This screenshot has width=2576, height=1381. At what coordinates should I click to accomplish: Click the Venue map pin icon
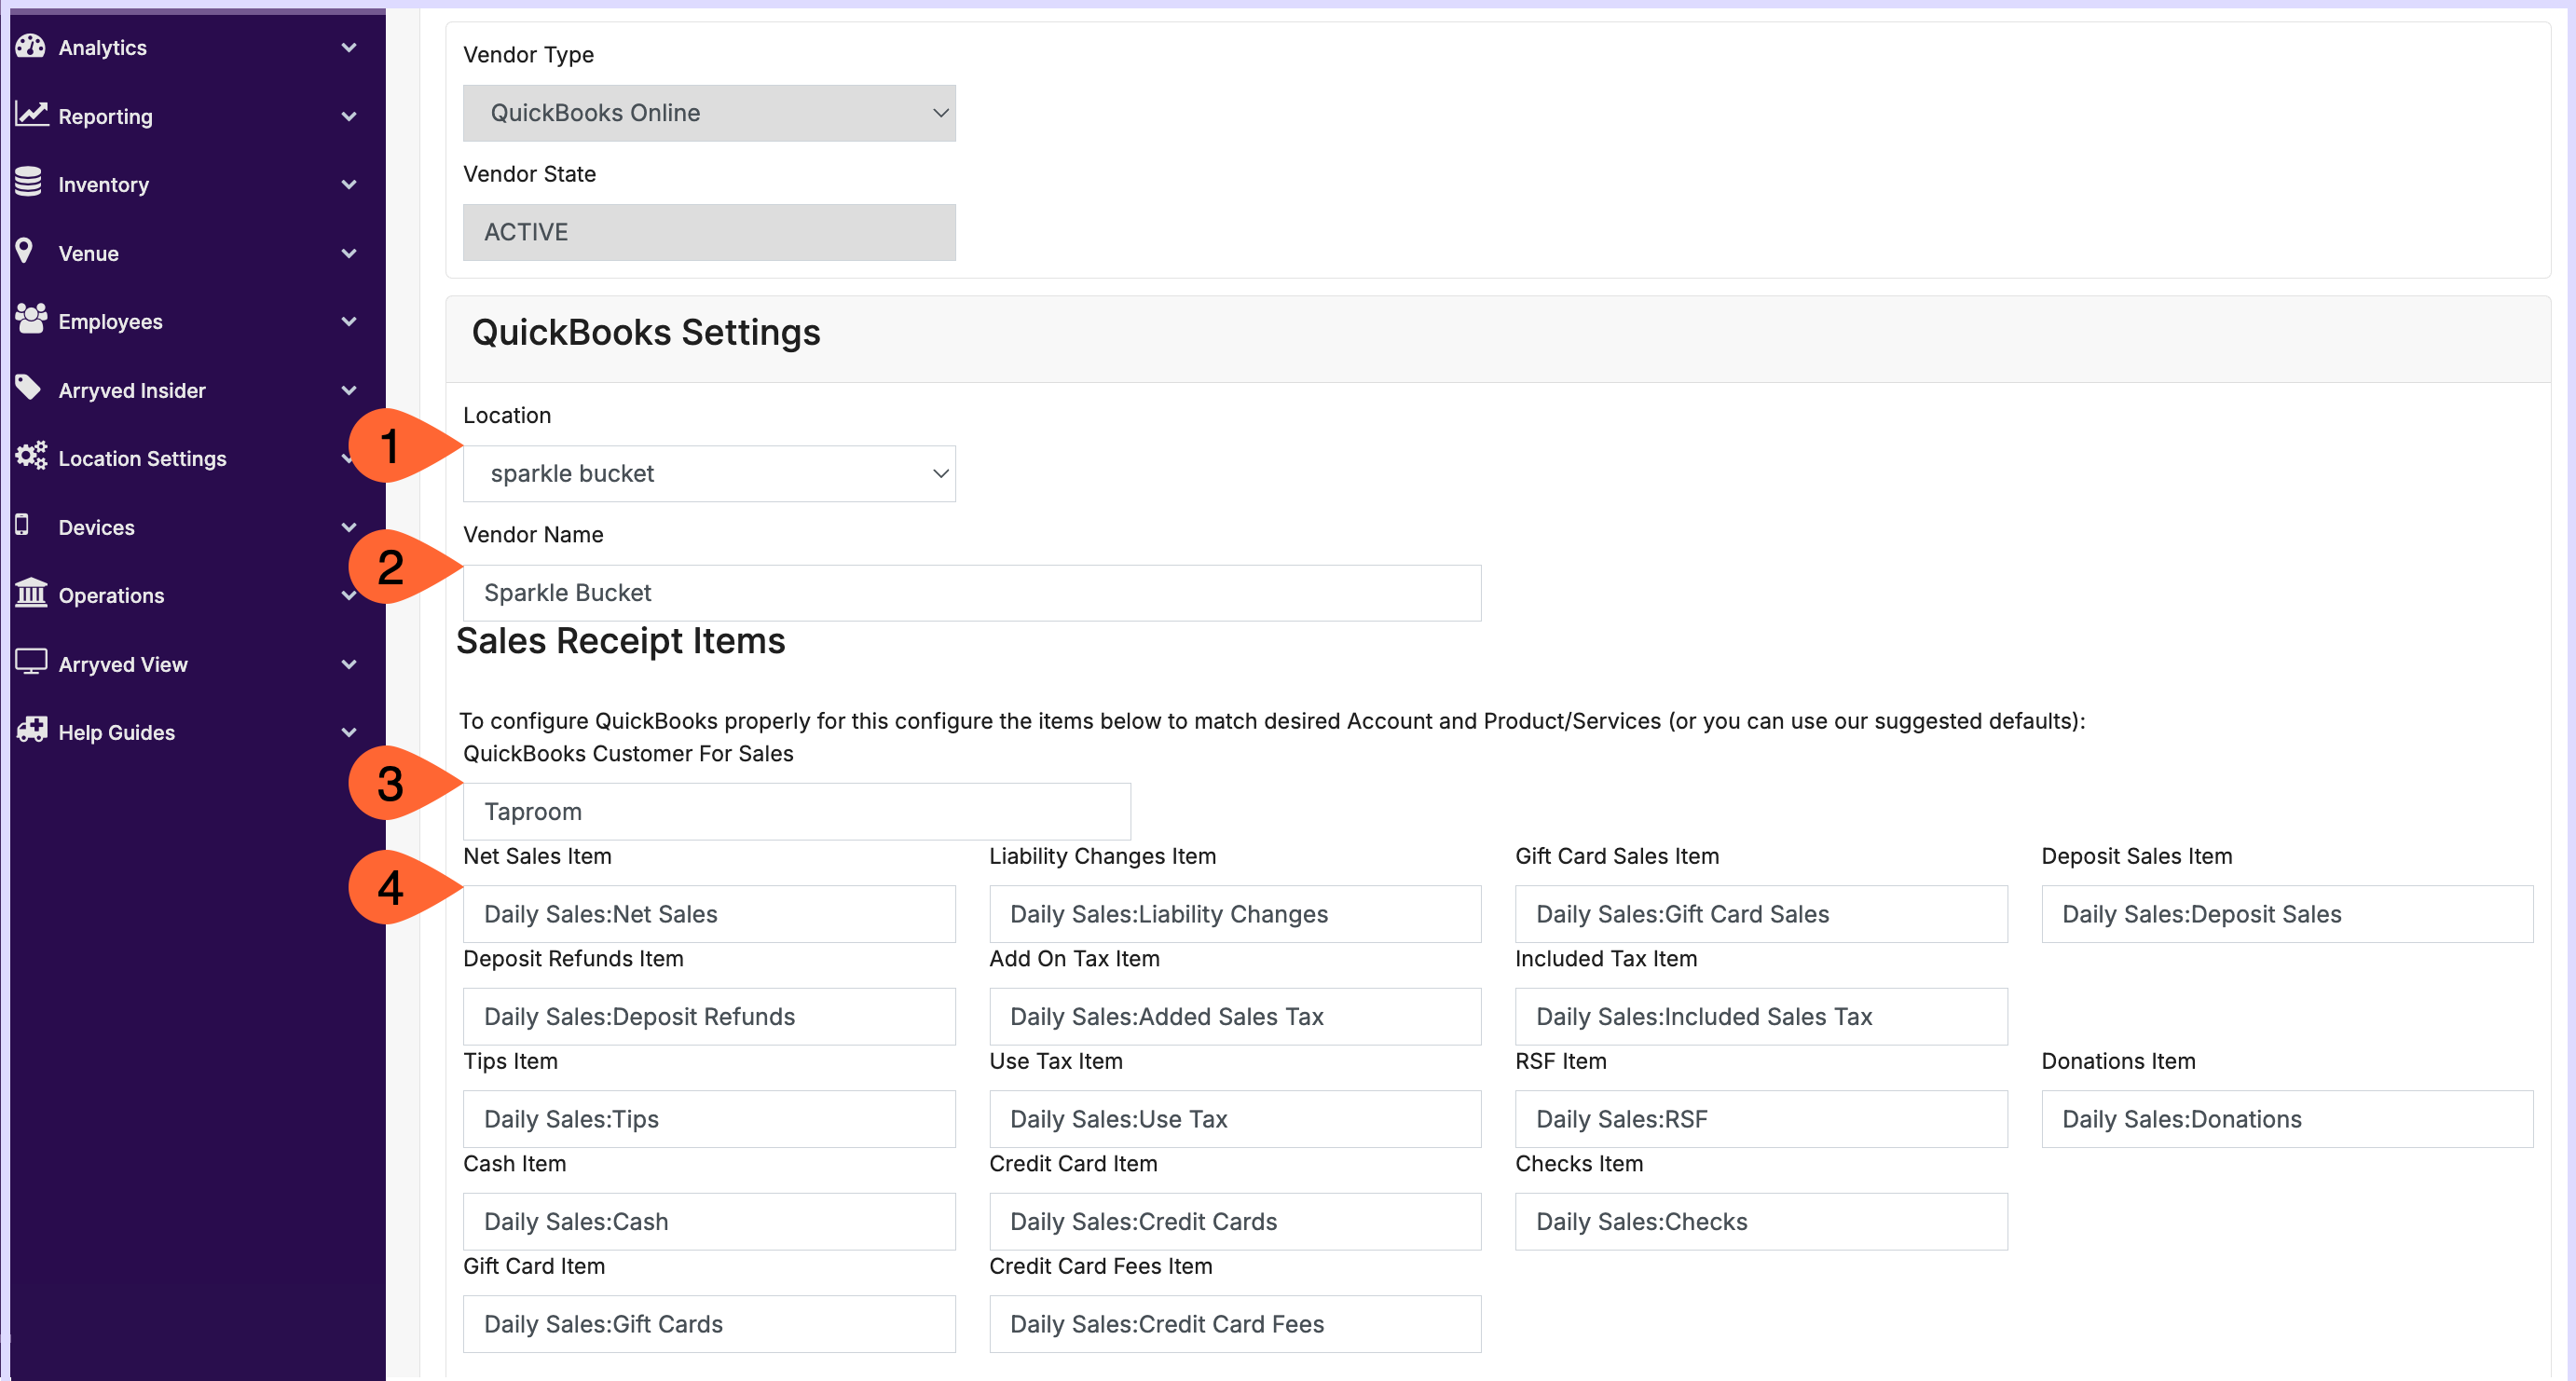pyautogui.click(x=25, y=251)
